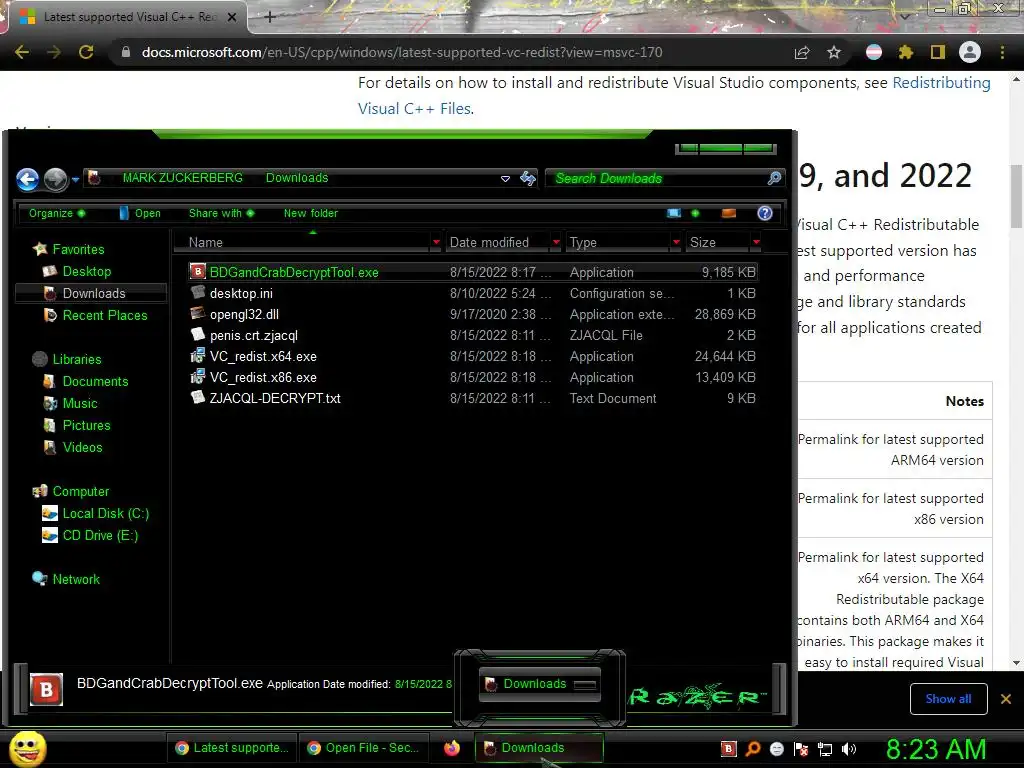Open the recent locations dropdown beside nav arrows

coord(76,179)
